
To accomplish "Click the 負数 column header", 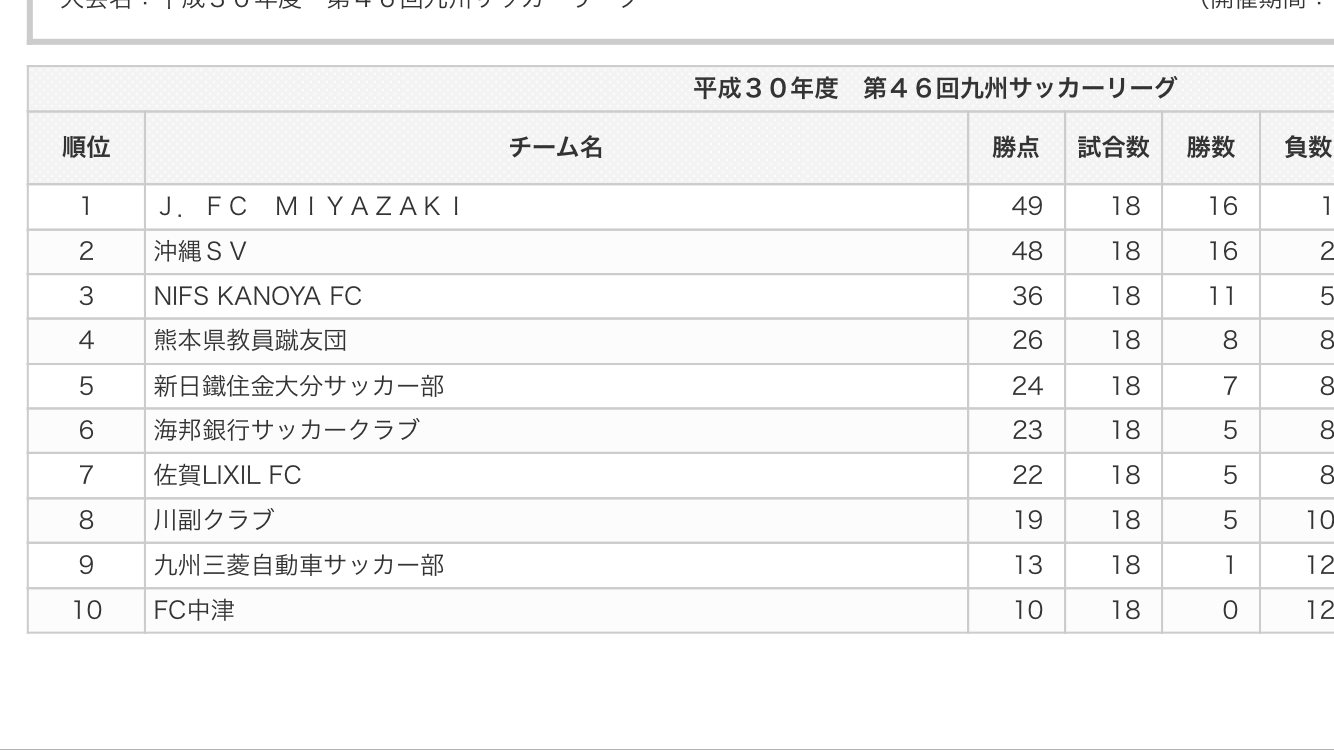I will tap(1307, 148).
